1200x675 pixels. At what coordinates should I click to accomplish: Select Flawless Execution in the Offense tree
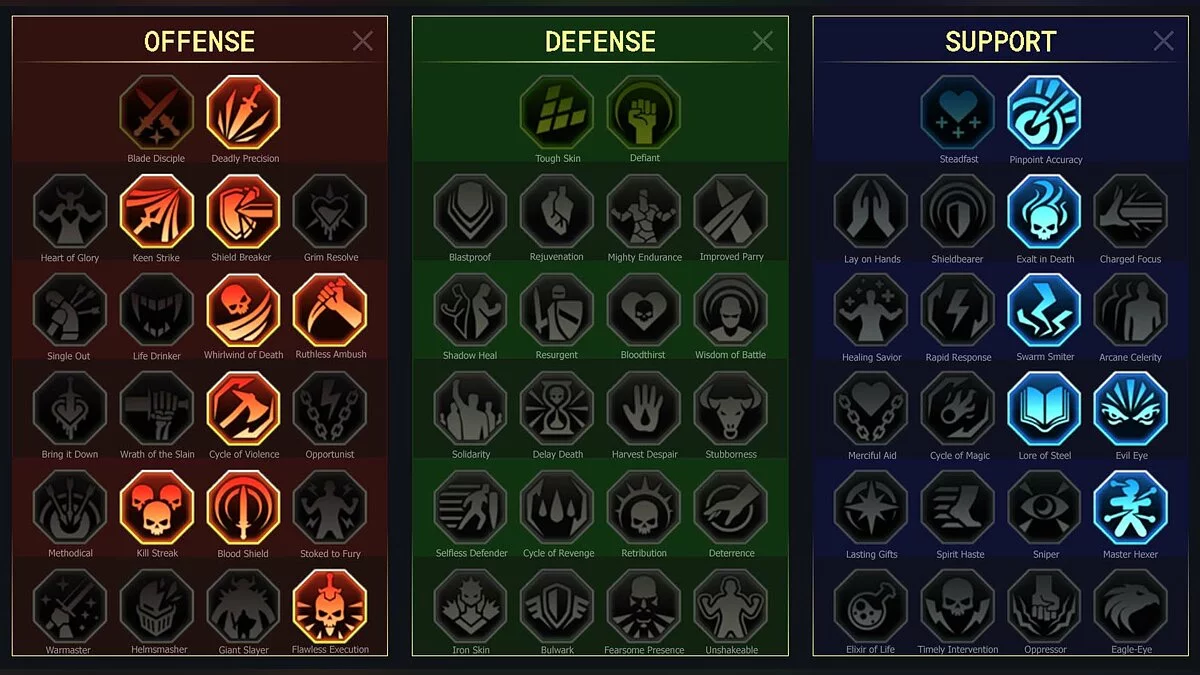[330, 606]
